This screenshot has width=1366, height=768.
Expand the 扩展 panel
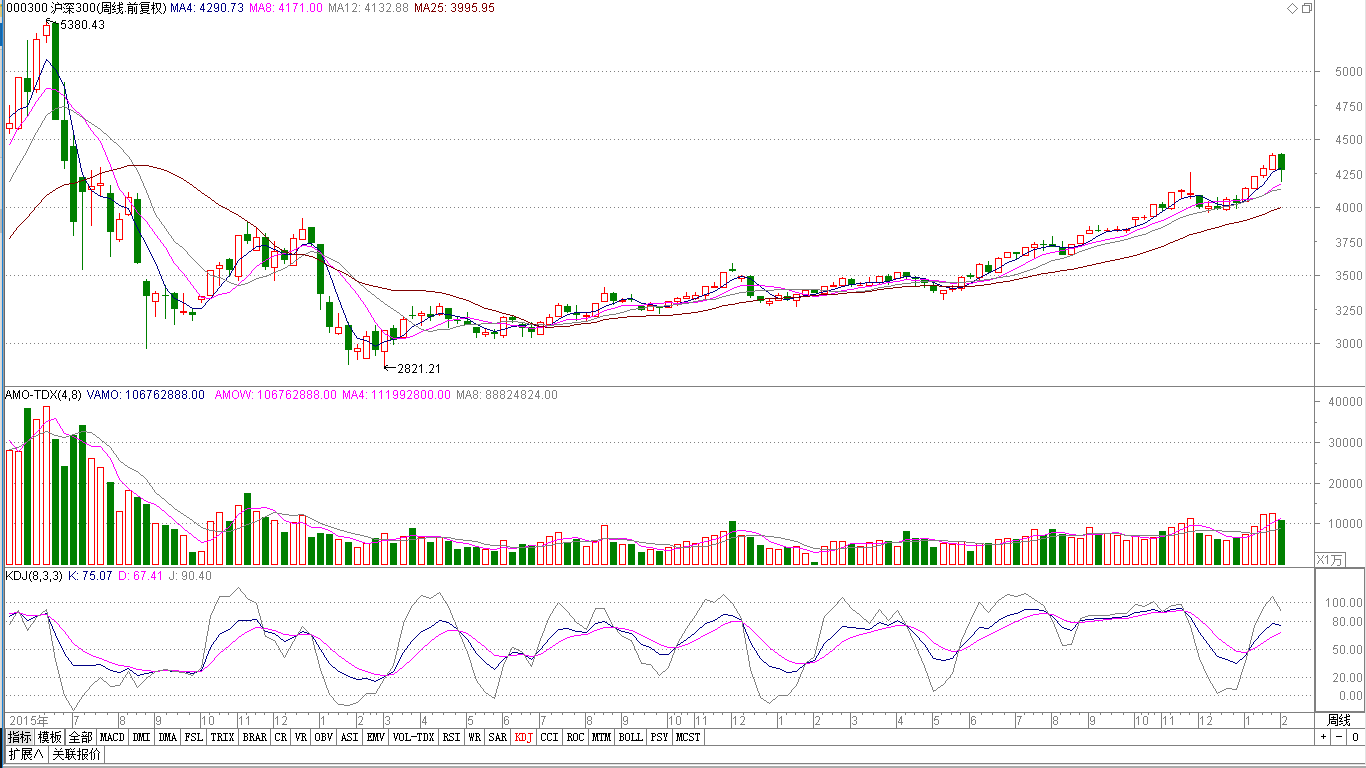[25, 754]
